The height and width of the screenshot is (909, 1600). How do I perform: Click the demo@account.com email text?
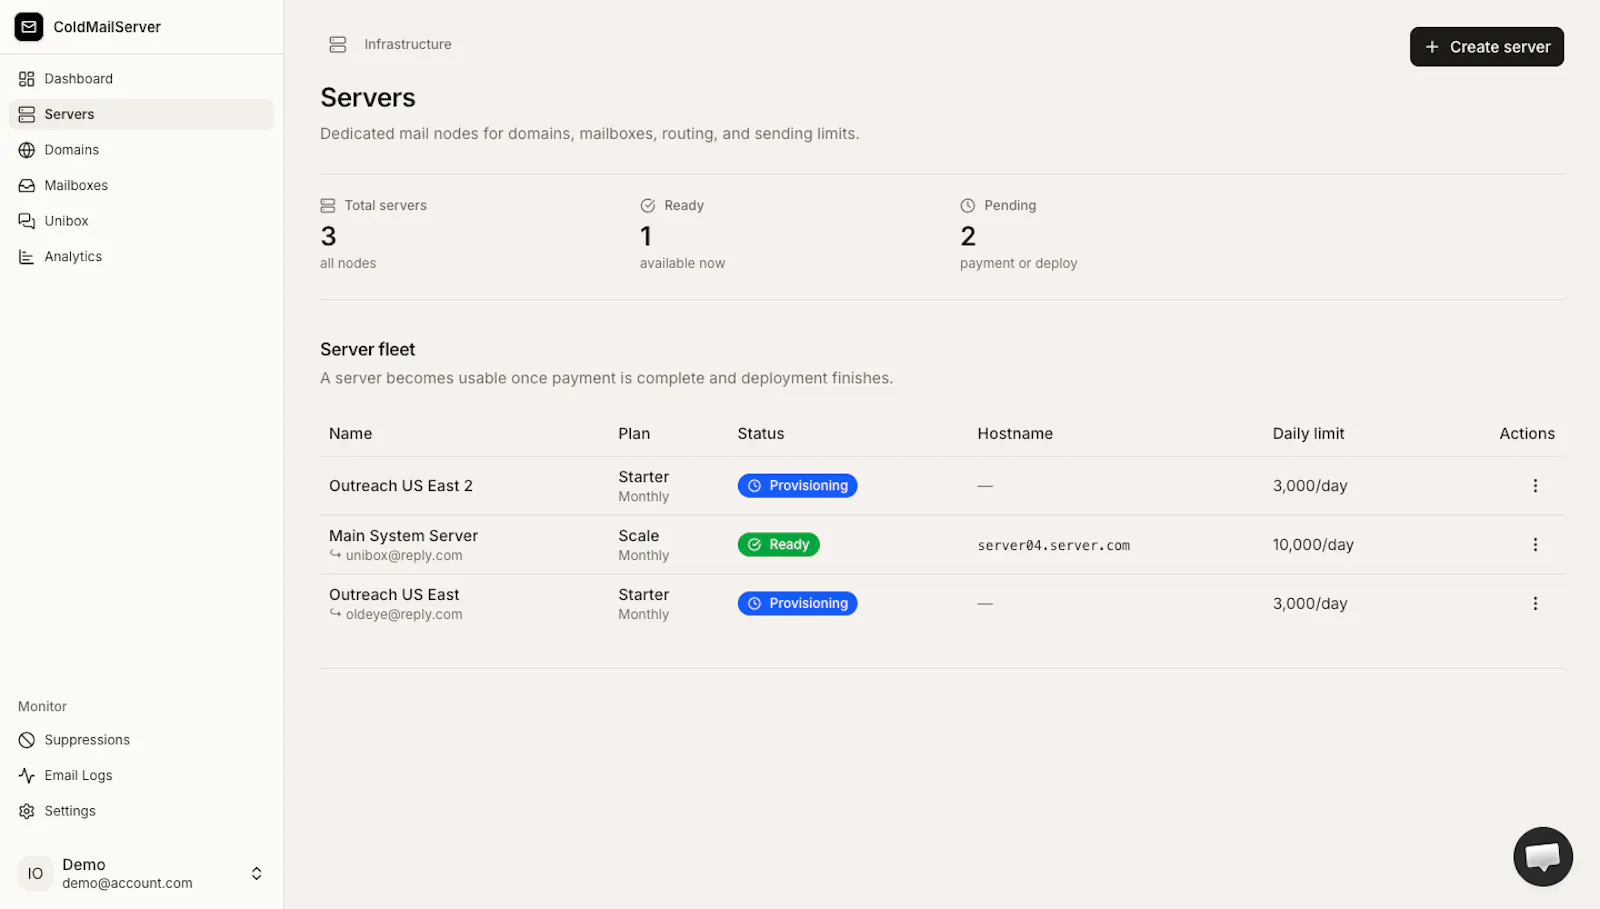coord(127,884)
